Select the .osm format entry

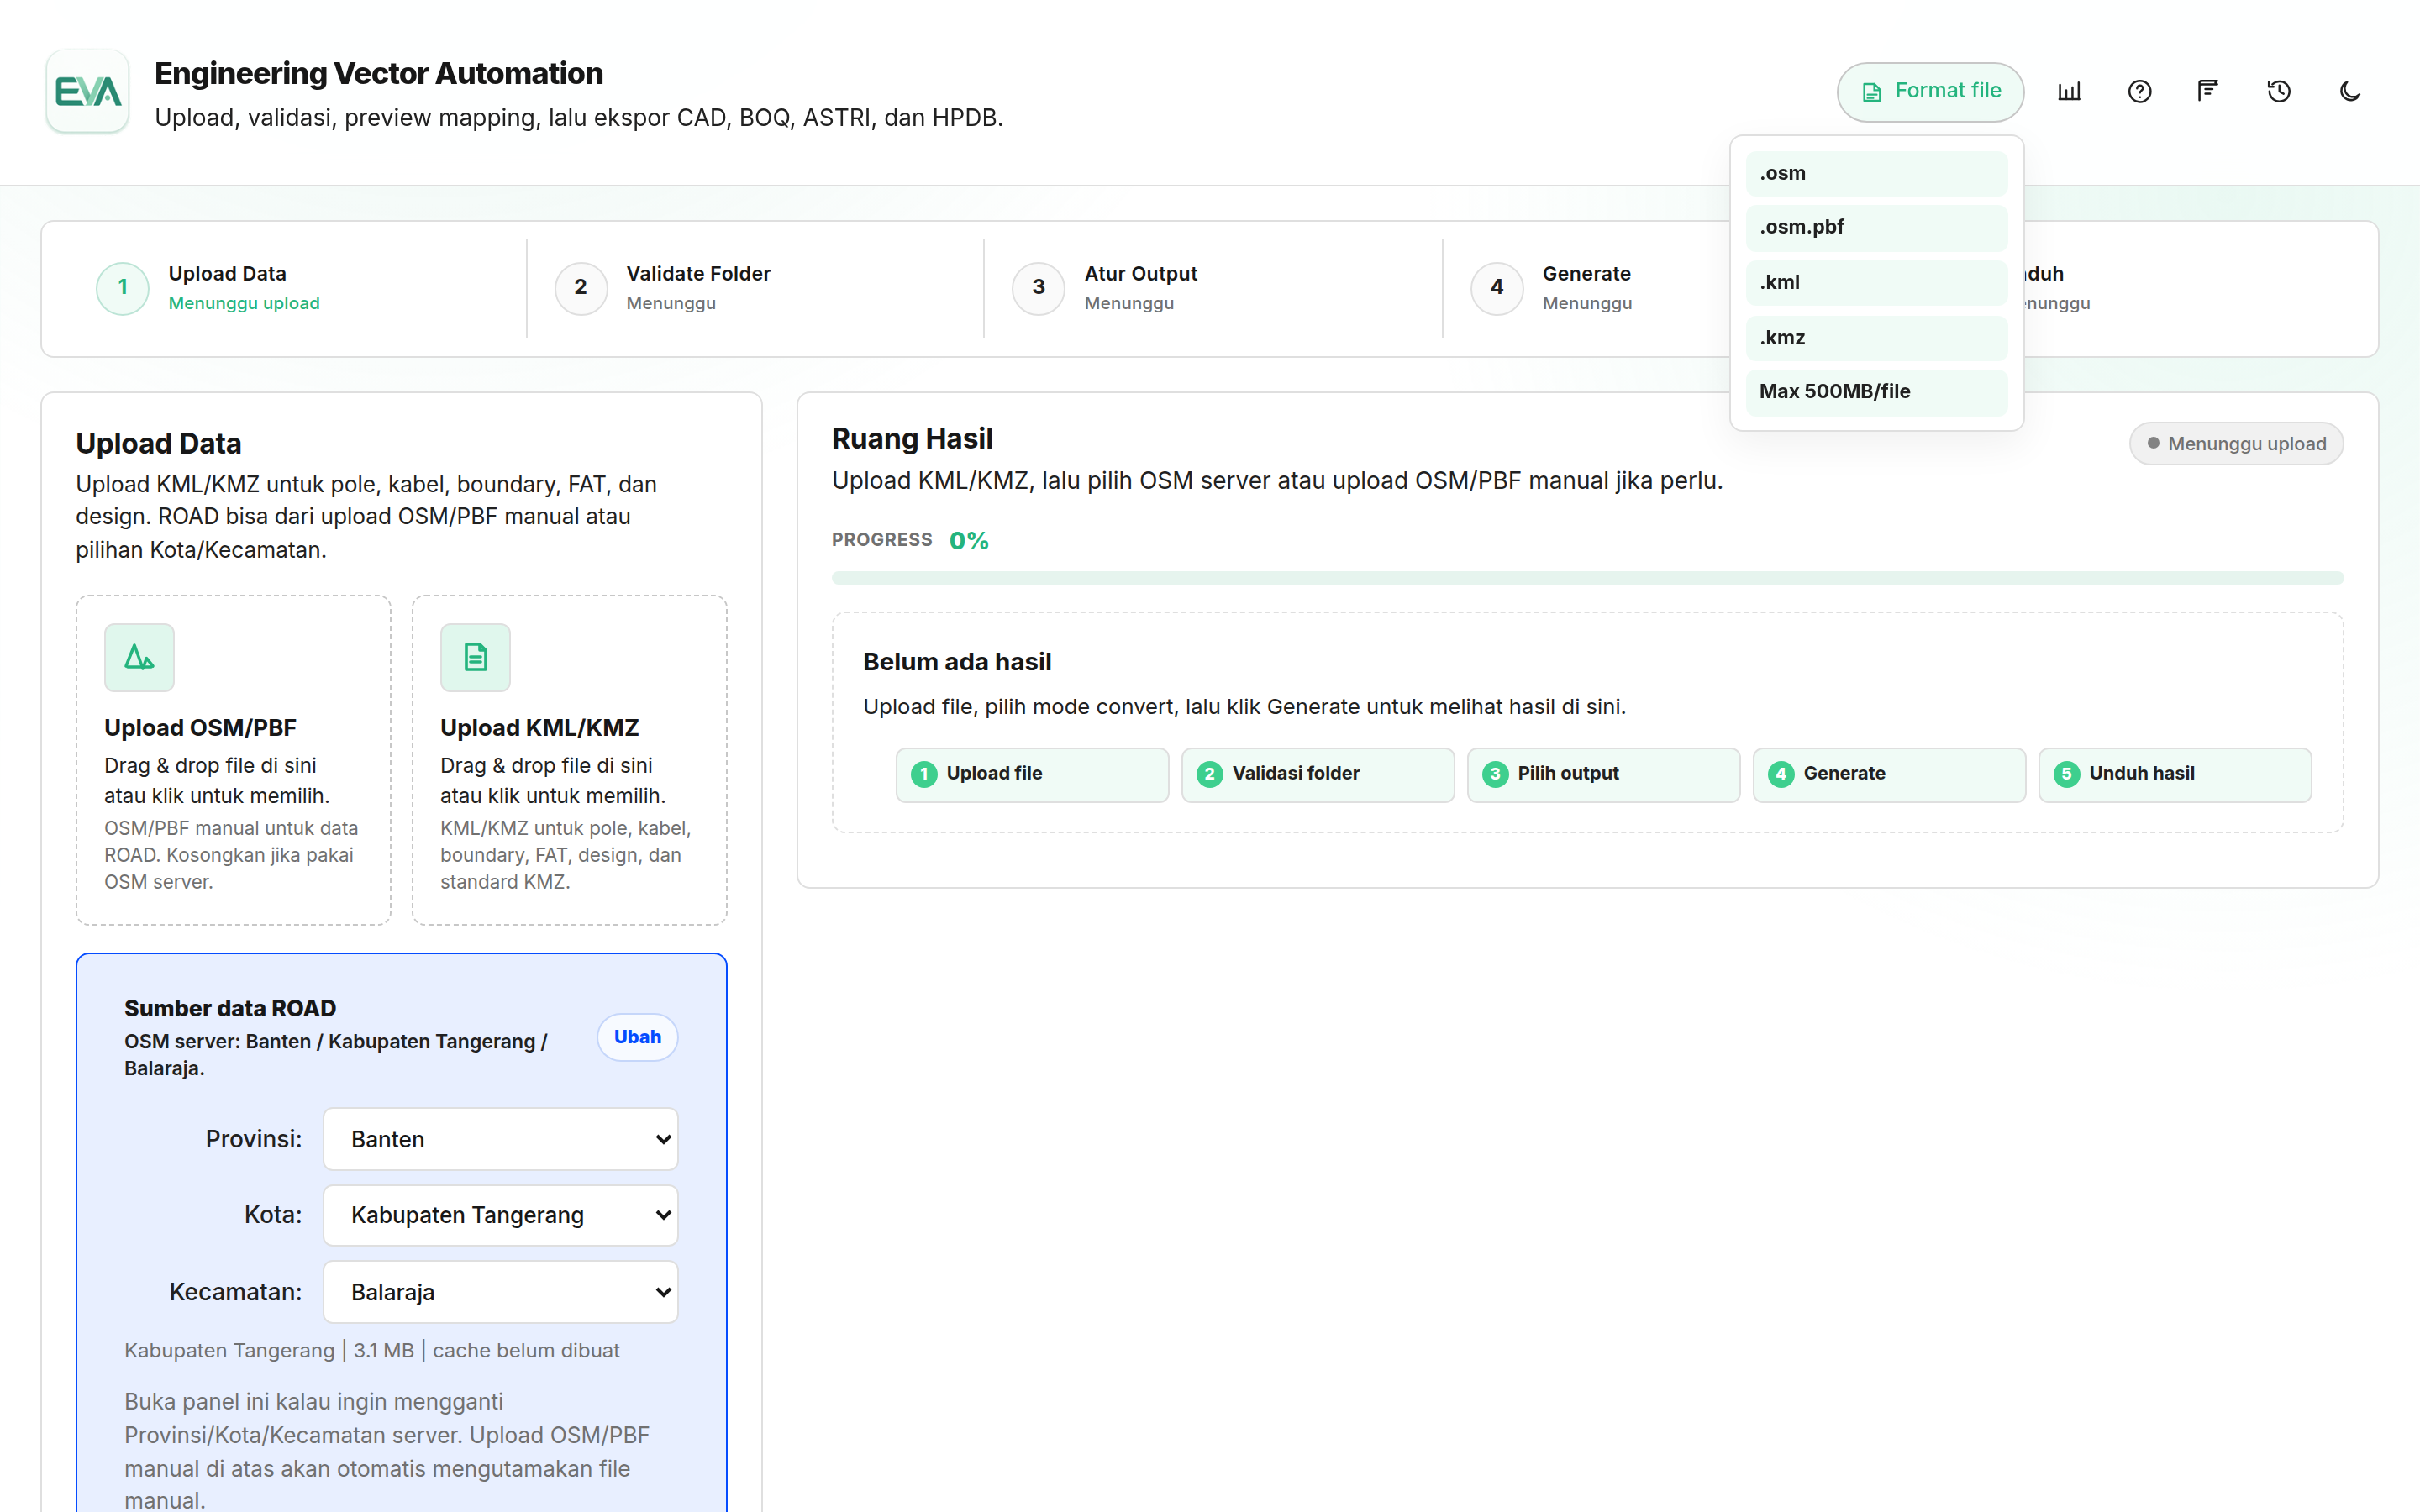coord(1876,173)
